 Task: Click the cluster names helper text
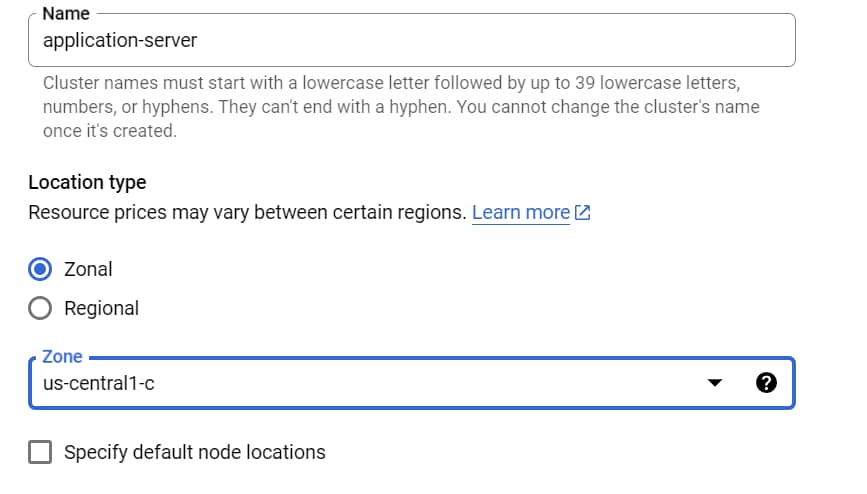401,107
